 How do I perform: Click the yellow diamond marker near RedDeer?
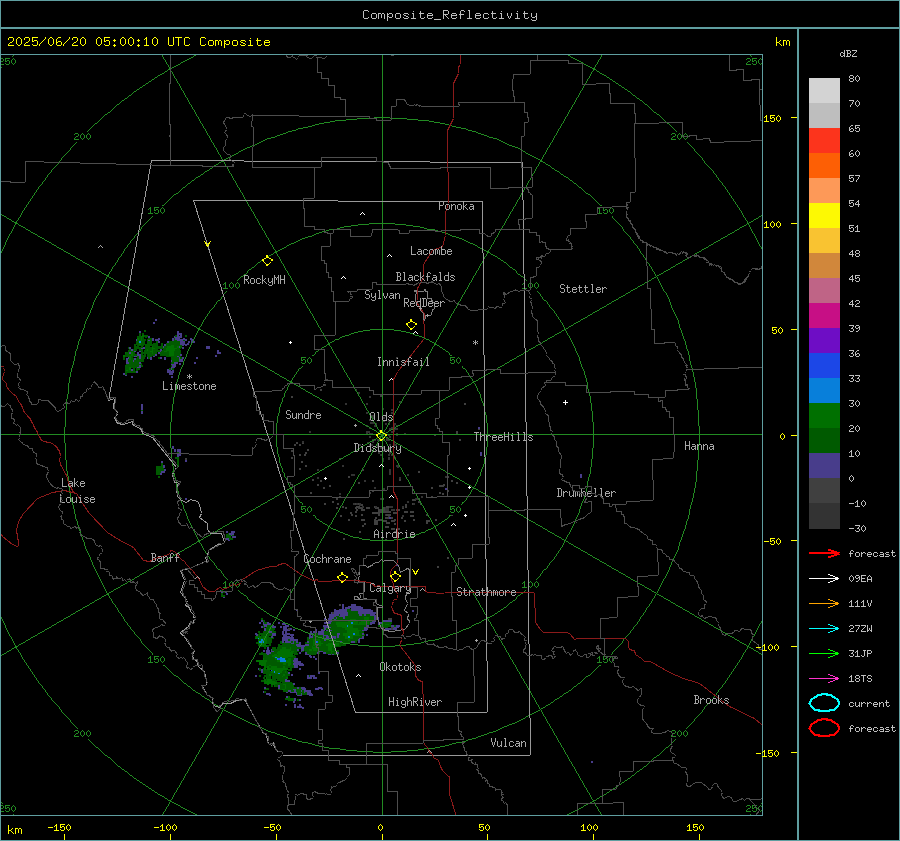pos(411,325)
